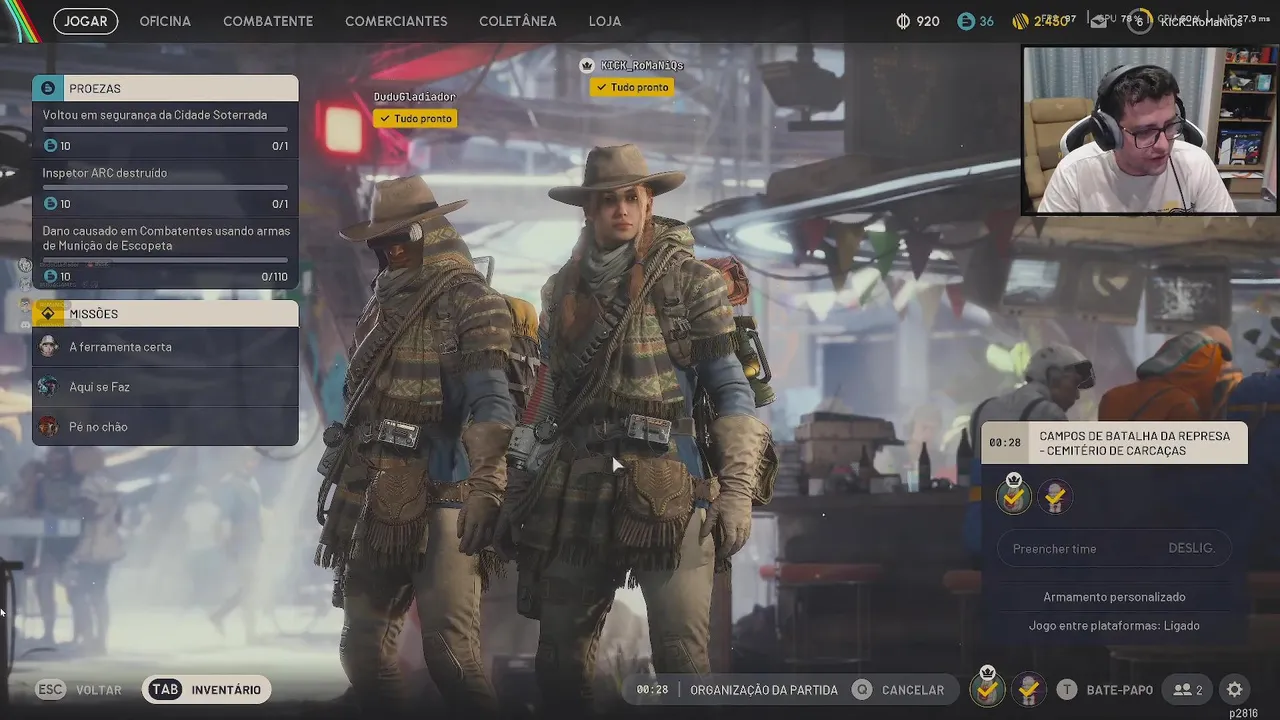1280x720 pixels.
Task: Open the mission 'A ferramenta certa'
Action: (165, 347)
